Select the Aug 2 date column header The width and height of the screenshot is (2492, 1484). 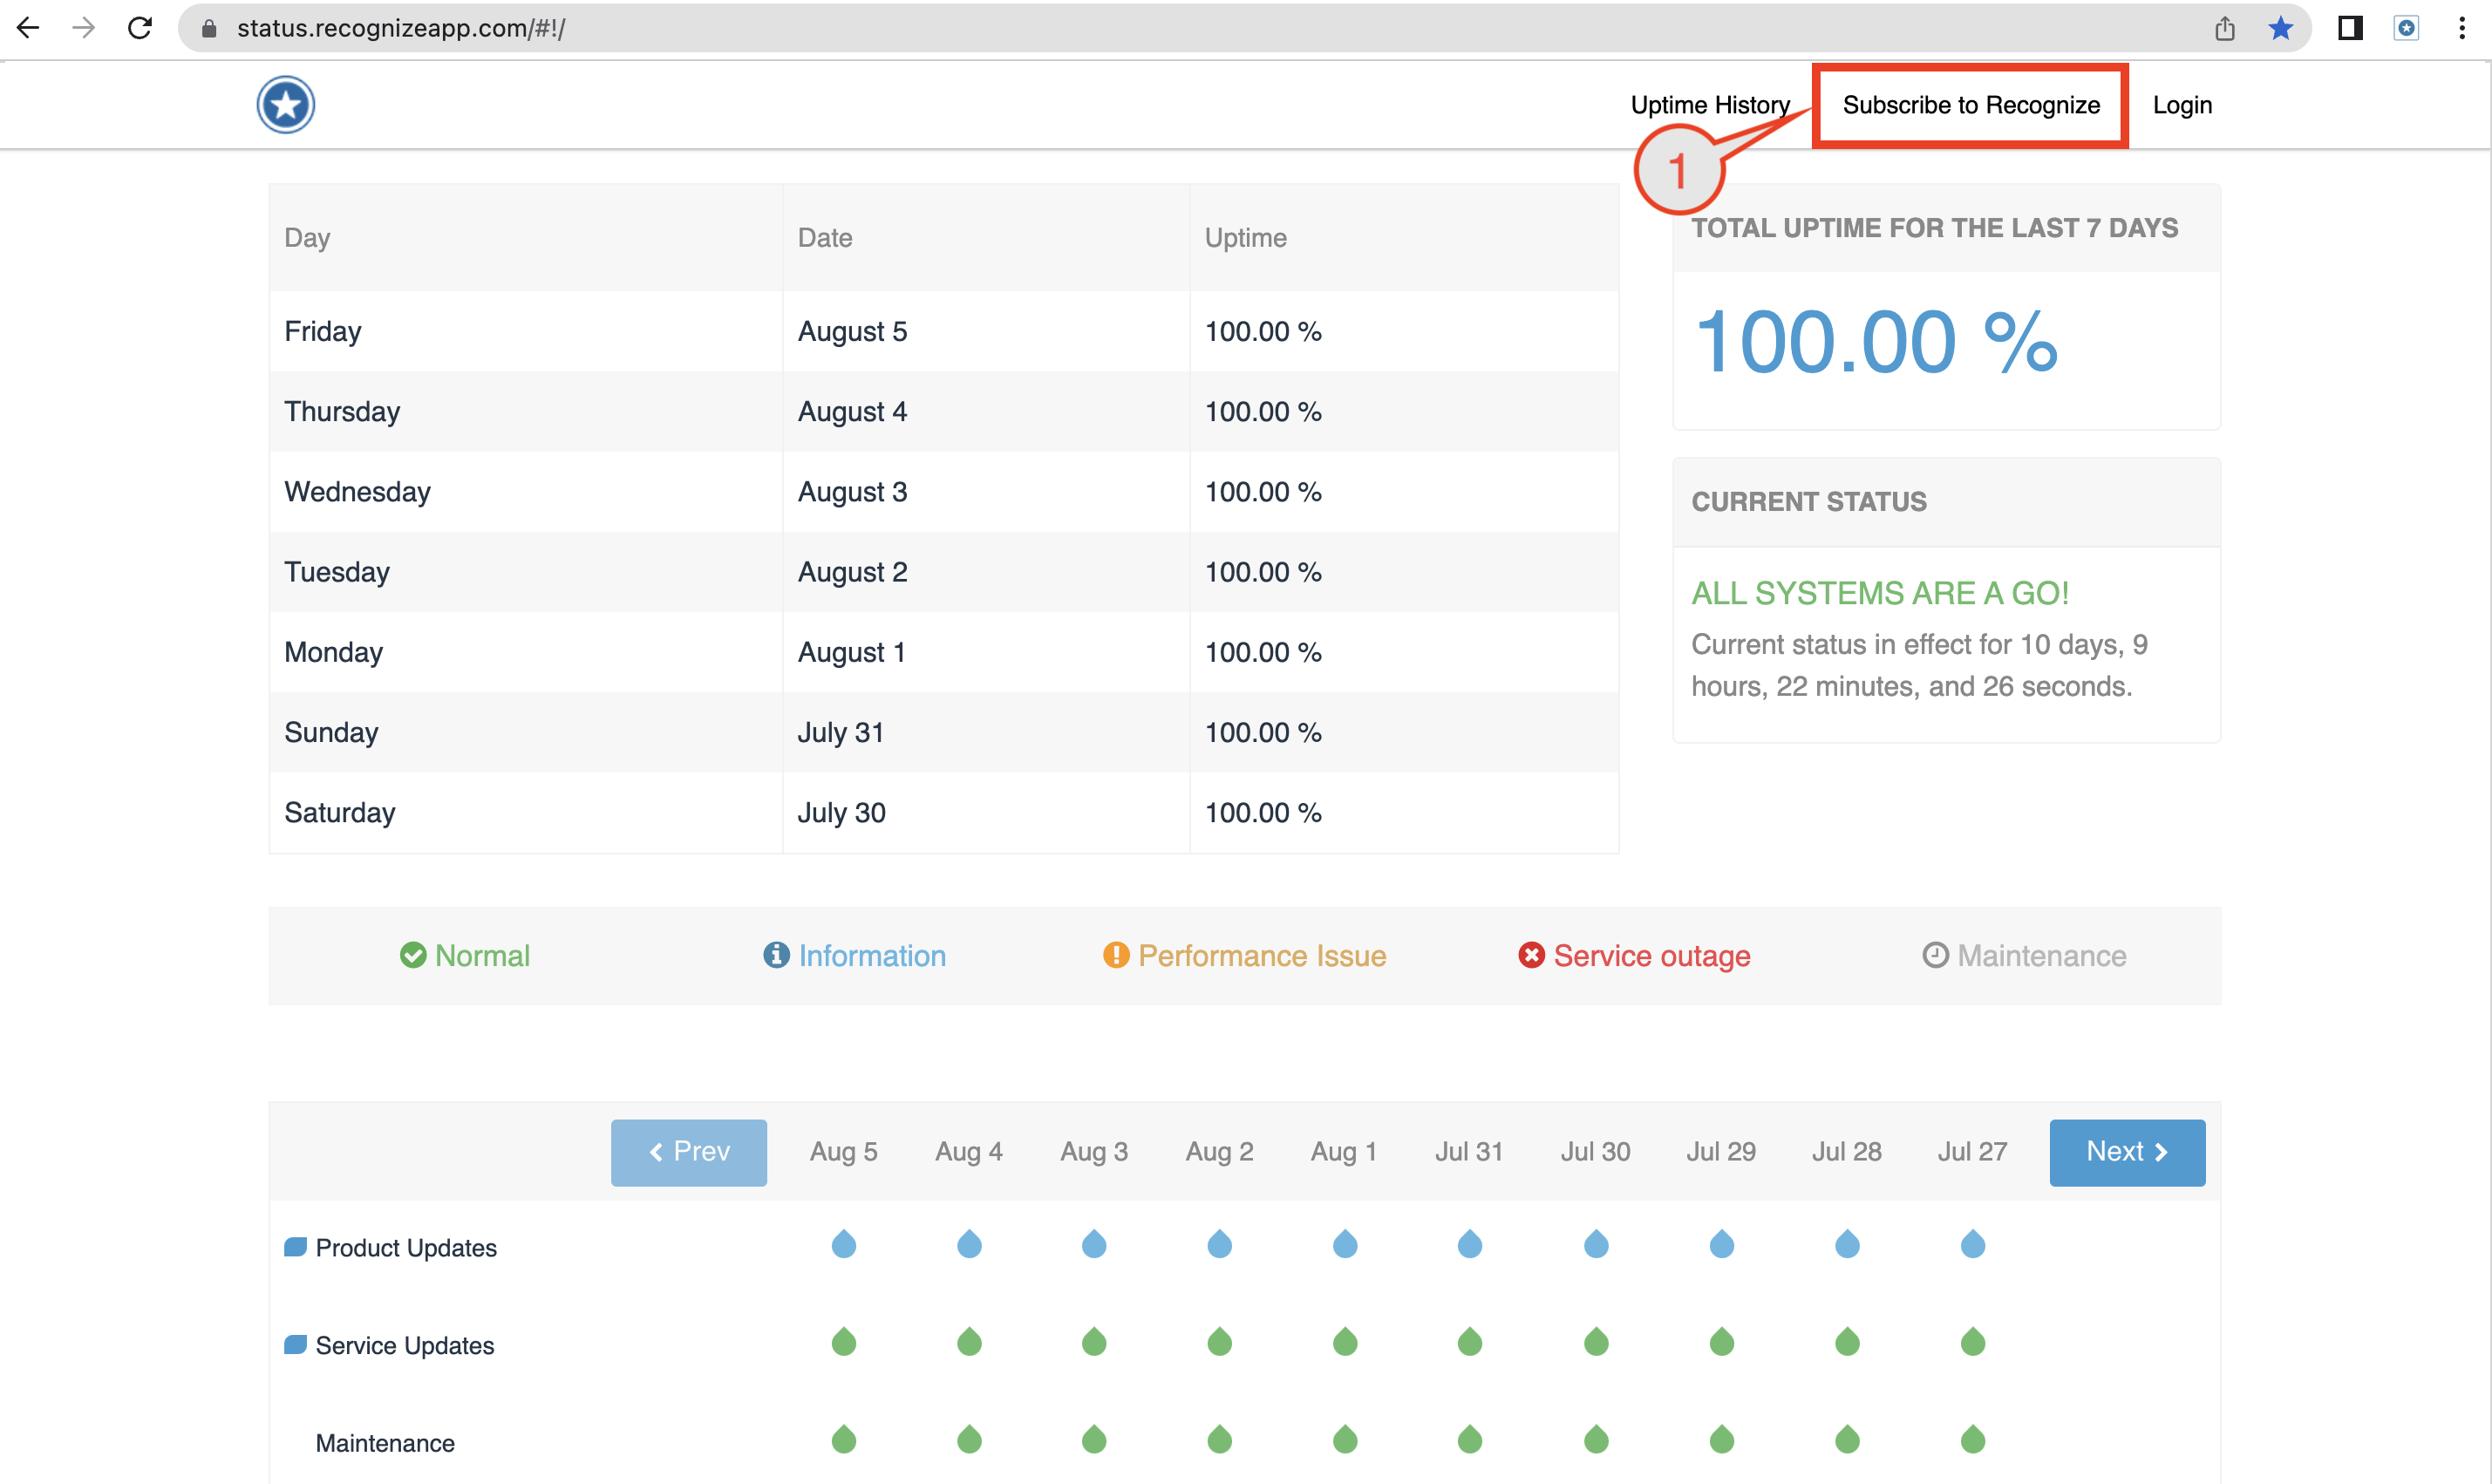(1220, 1152)
